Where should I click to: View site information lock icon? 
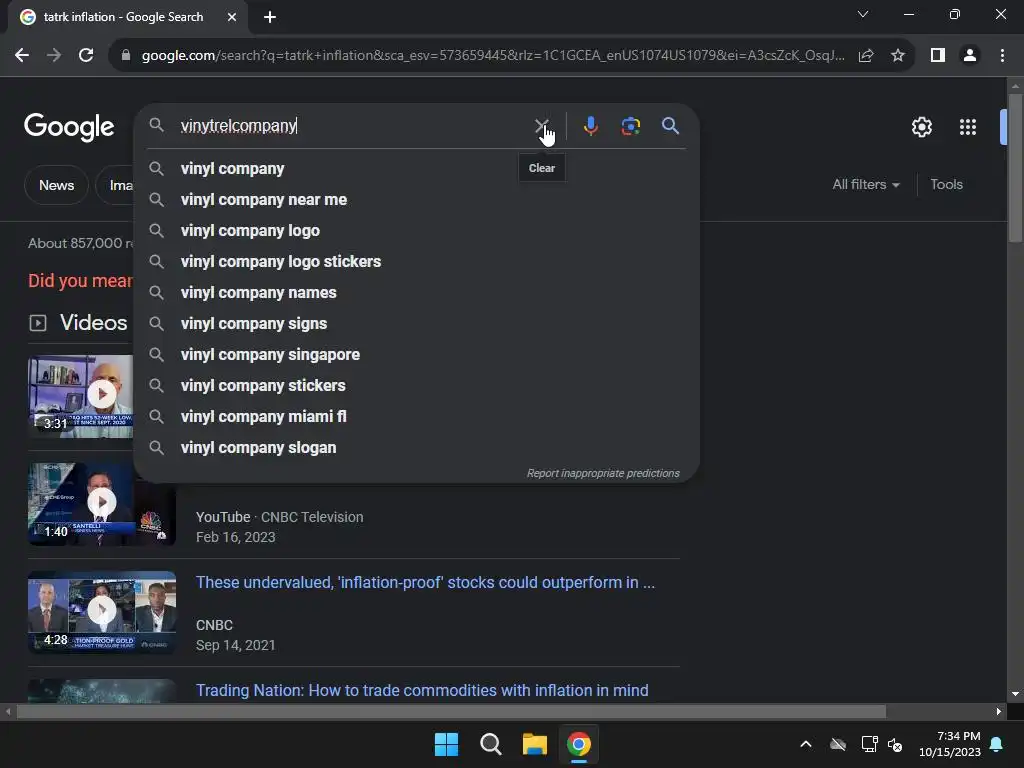(126, 56)
